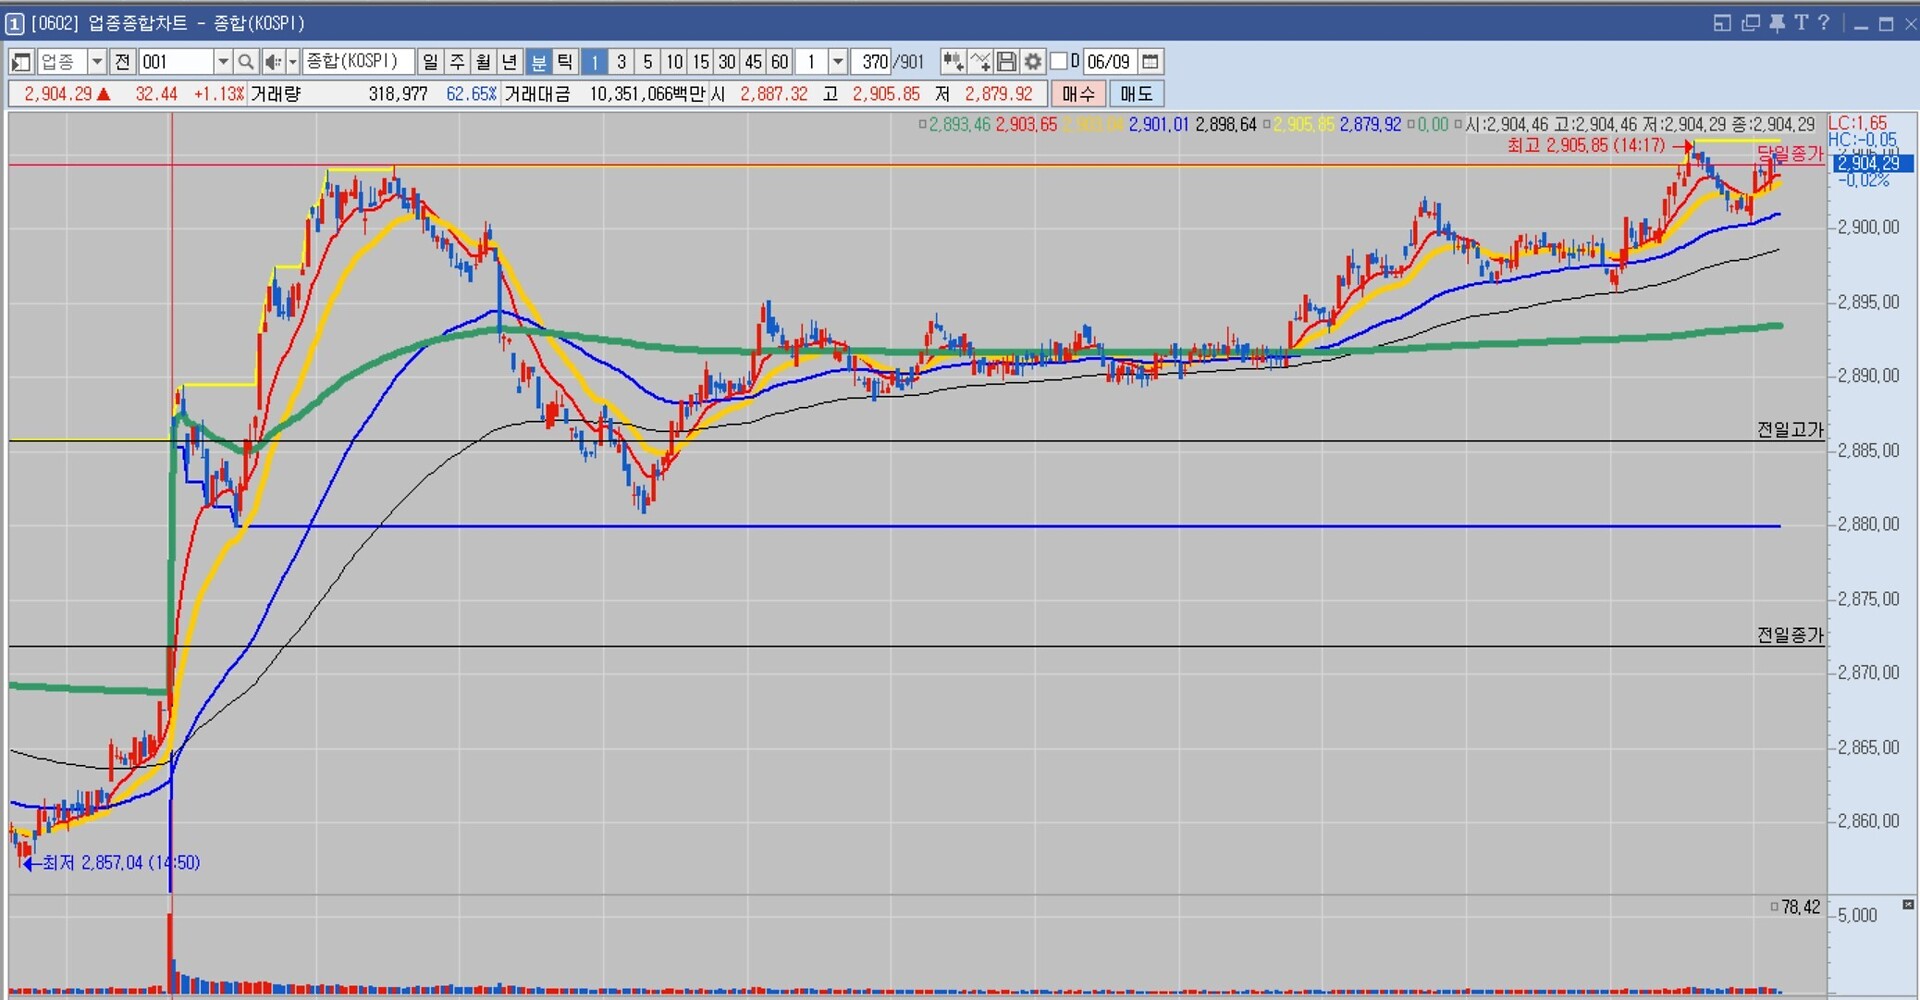Switch the chart period to 일 (daily)
This screenshot has width=1920, height=1000.
point(430,62)
